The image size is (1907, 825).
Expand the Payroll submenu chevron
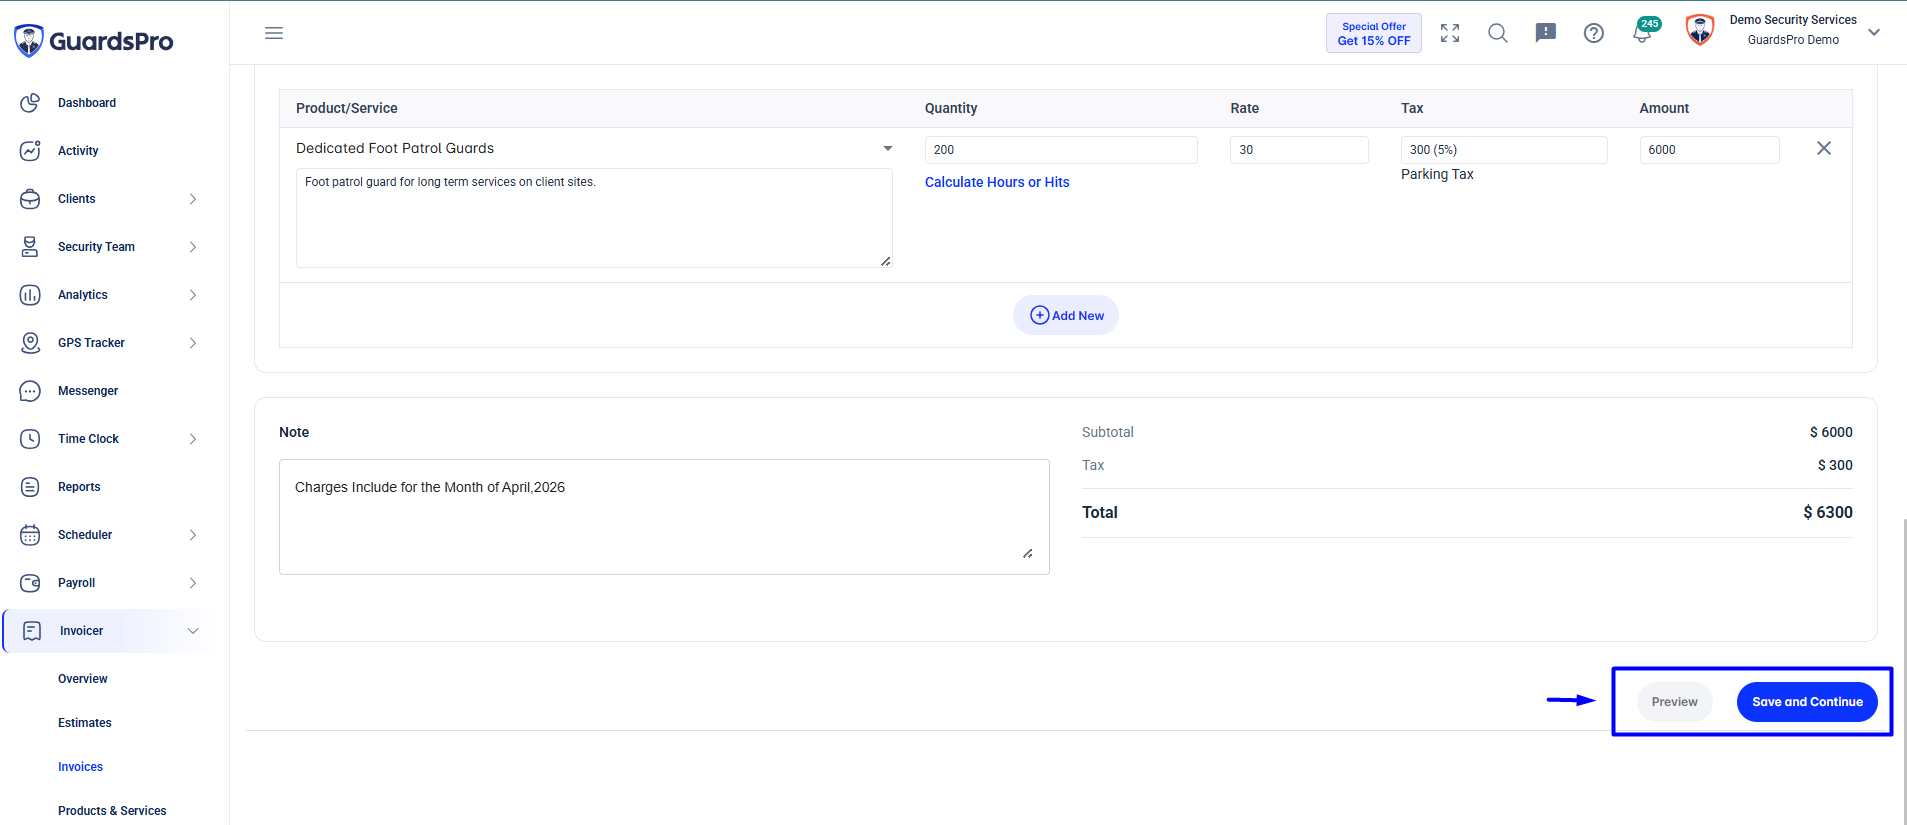(193, 583)
